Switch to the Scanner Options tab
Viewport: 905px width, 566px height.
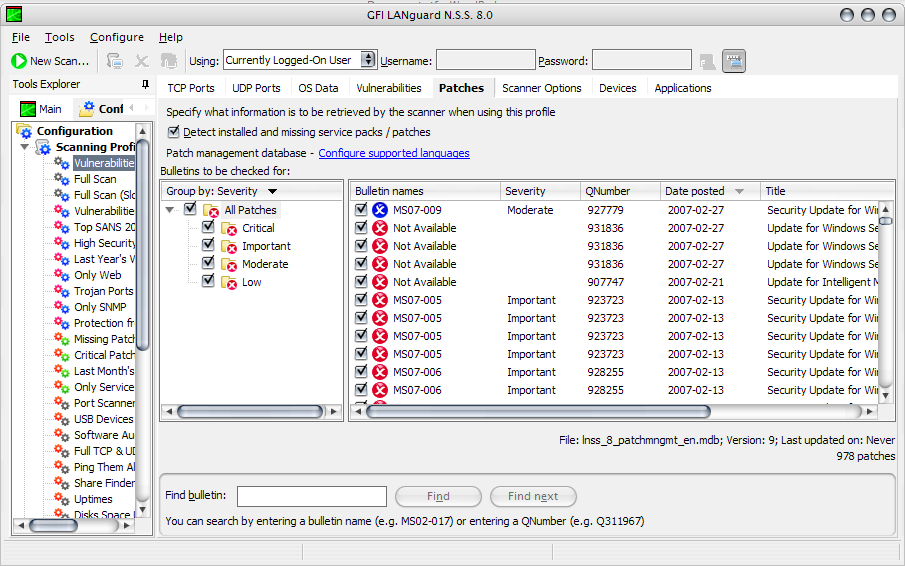tap(541, 88)
